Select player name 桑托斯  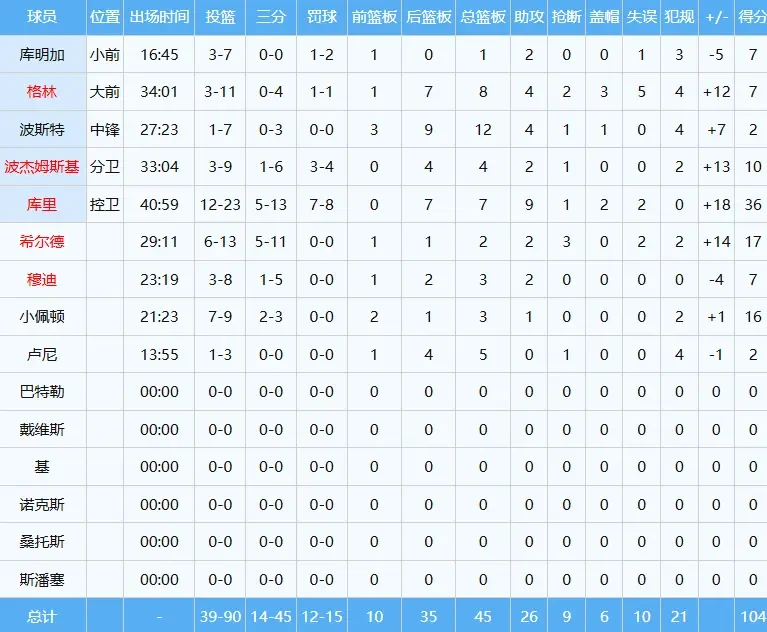click(x=42, y=542)
